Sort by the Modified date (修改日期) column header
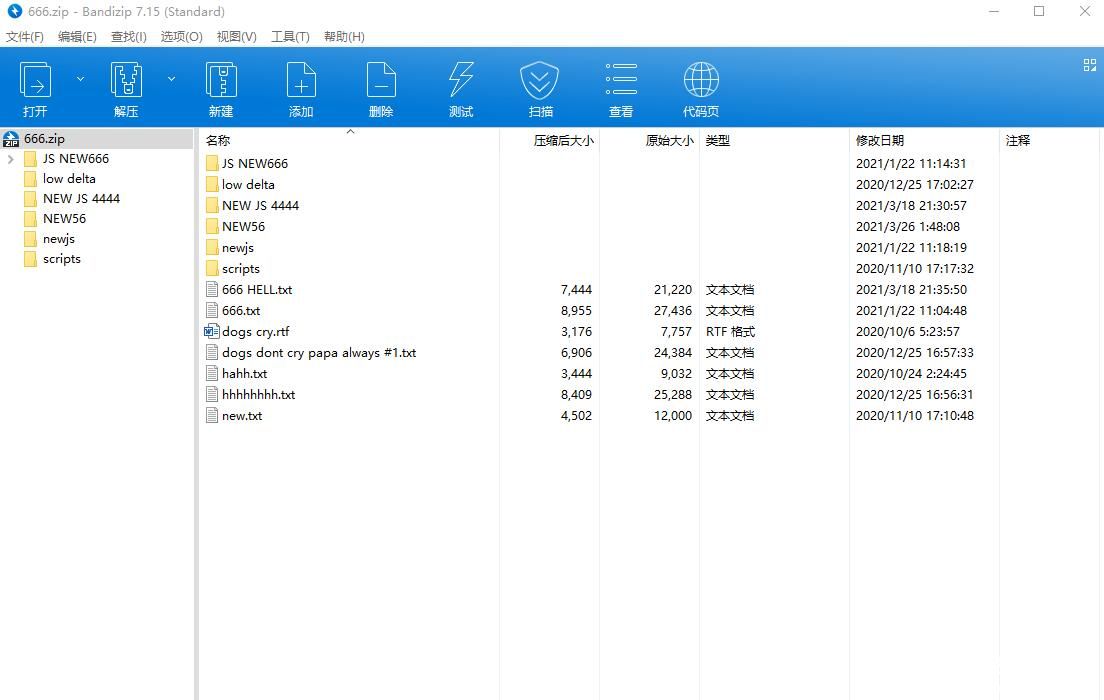The height and width of the screenshot is (700, 1104). tap(880, 141)
